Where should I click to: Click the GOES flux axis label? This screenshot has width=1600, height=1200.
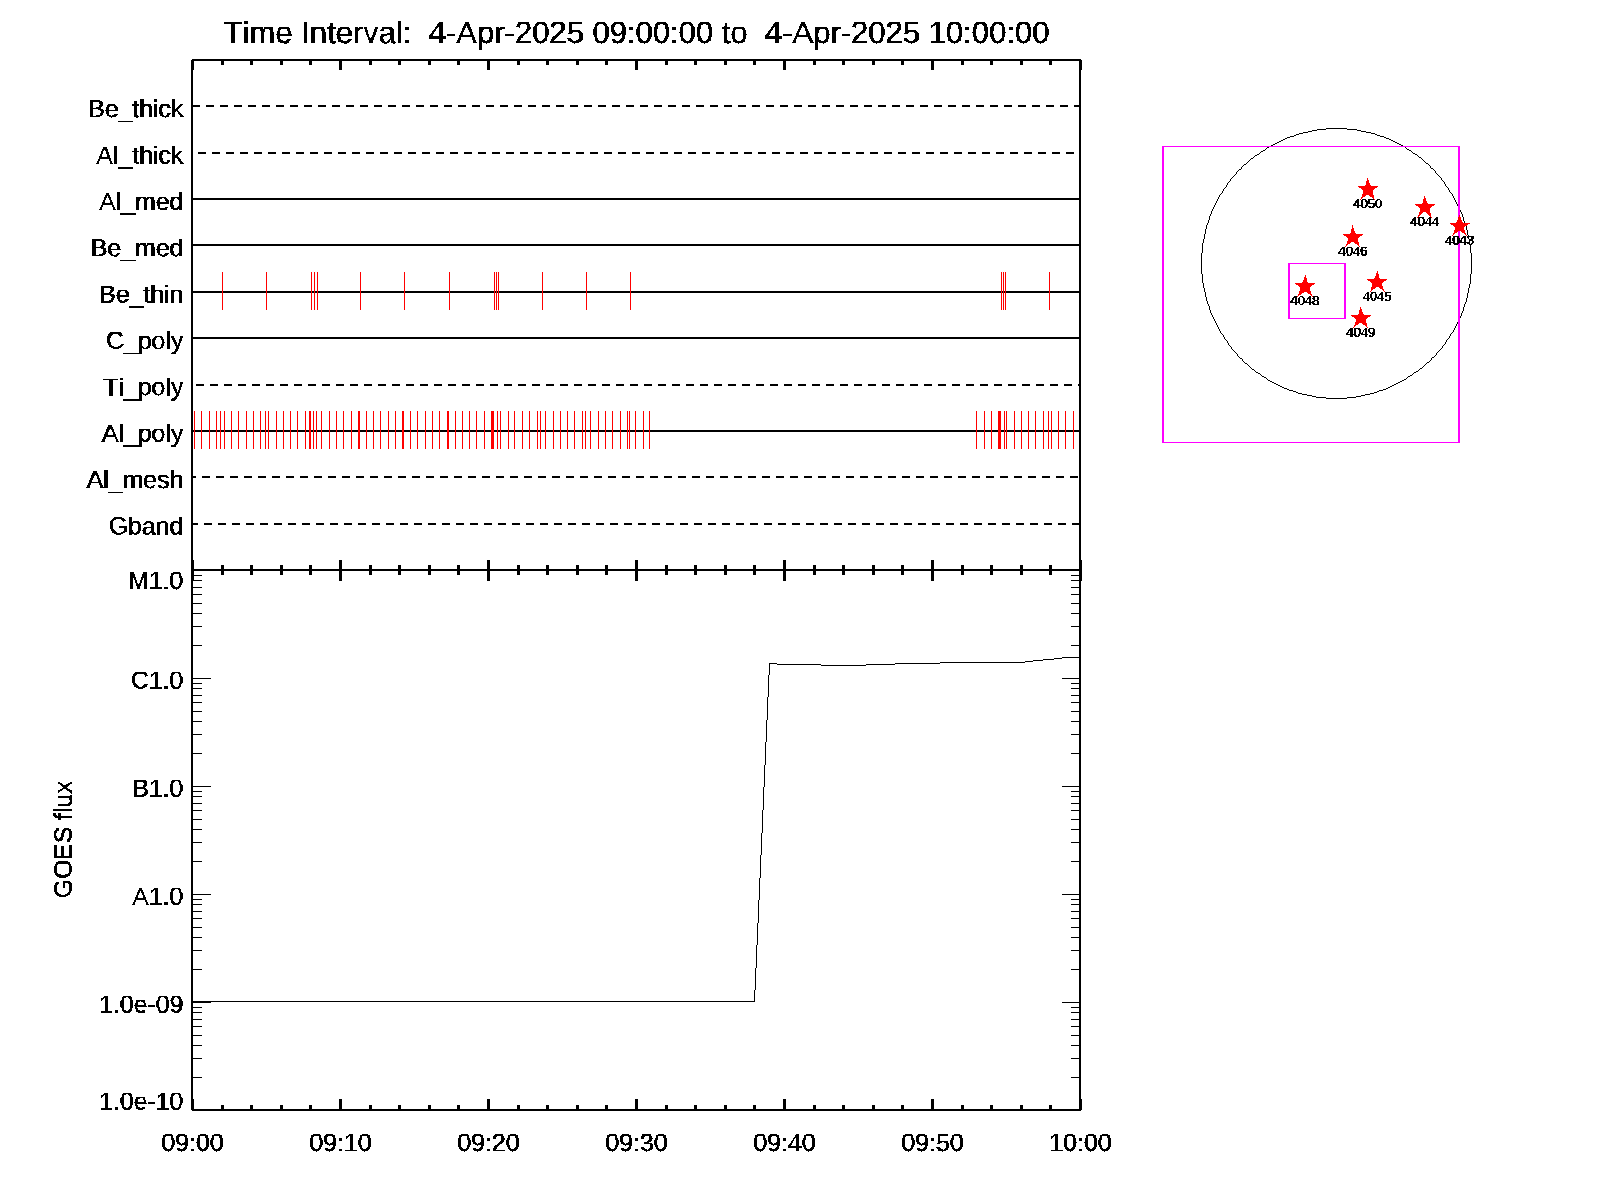(x=63, y=839)
